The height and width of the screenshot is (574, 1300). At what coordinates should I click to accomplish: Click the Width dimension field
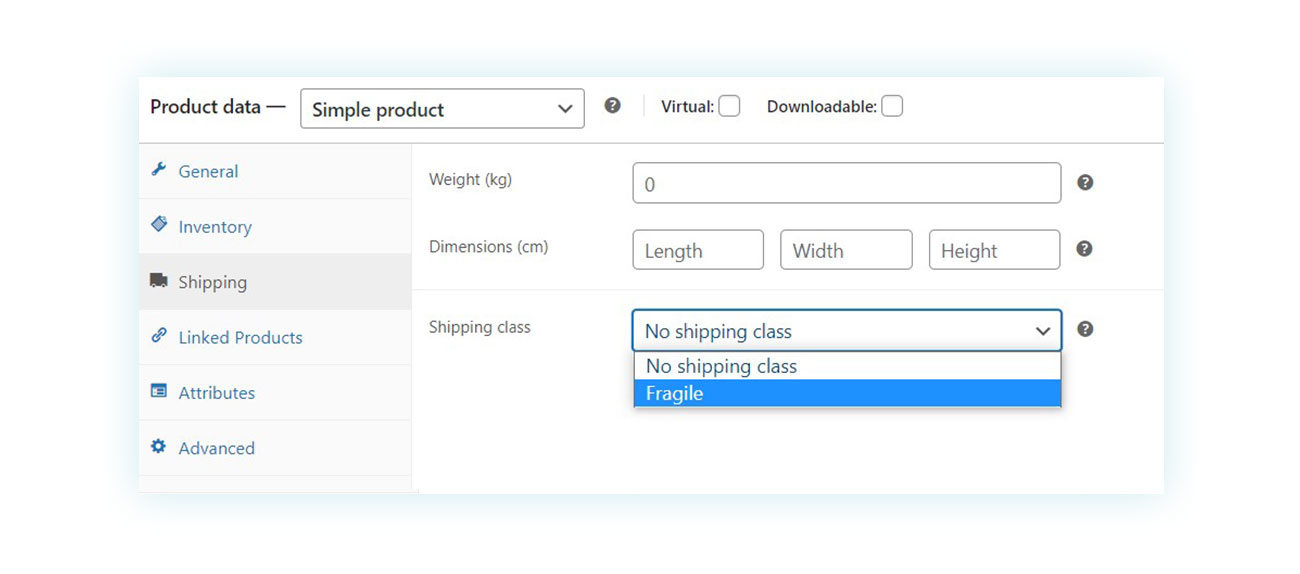(846, 250)
